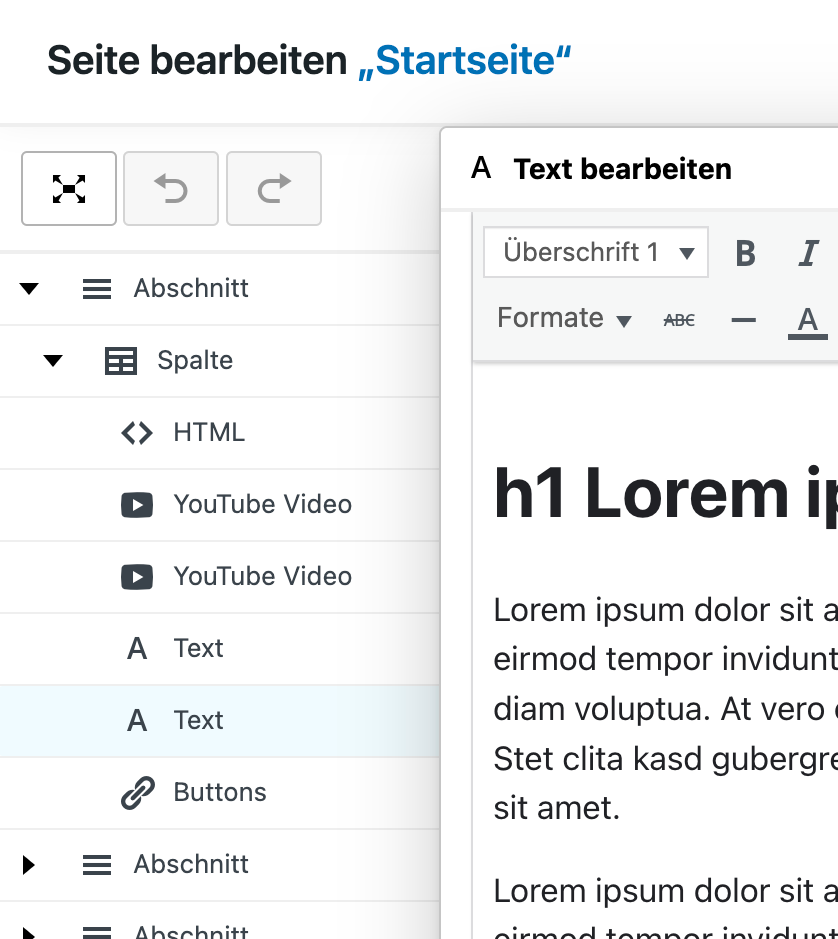Select the Buttons element in the tree

[x=219, y=793]
